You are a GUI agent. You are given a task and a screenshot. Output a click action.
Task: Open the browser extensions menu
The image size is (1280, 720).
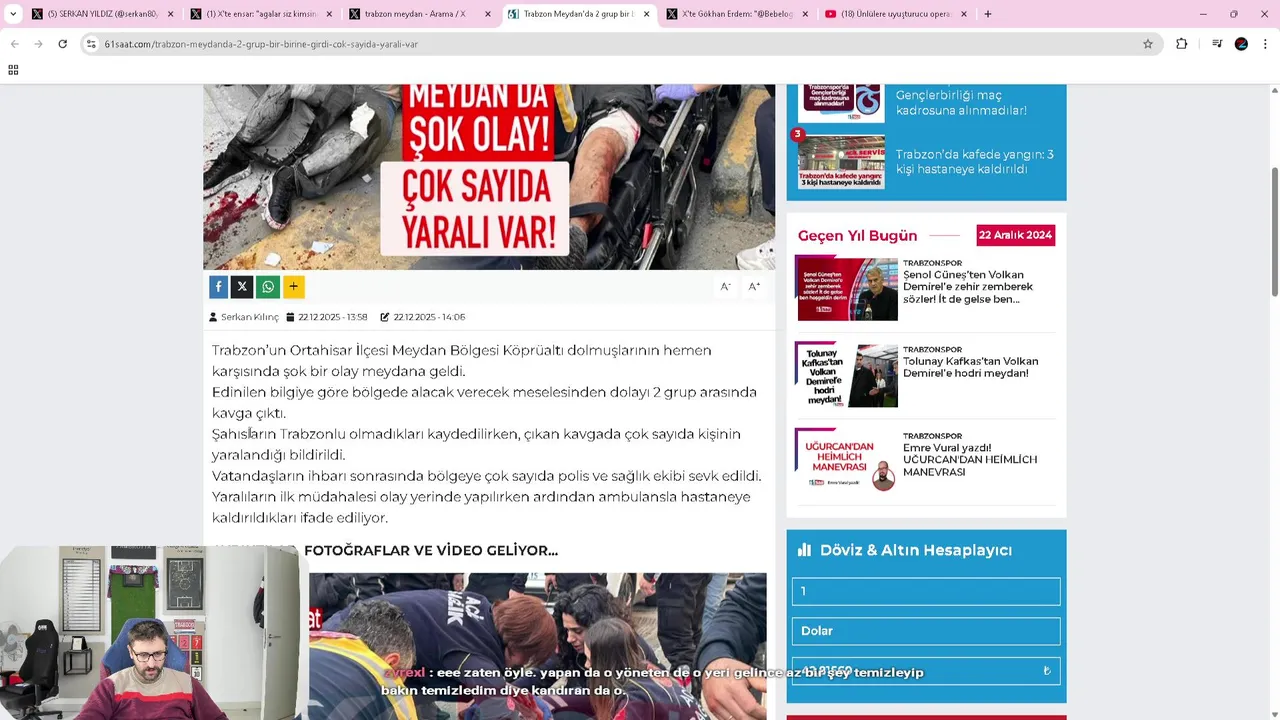point(1181,44)
